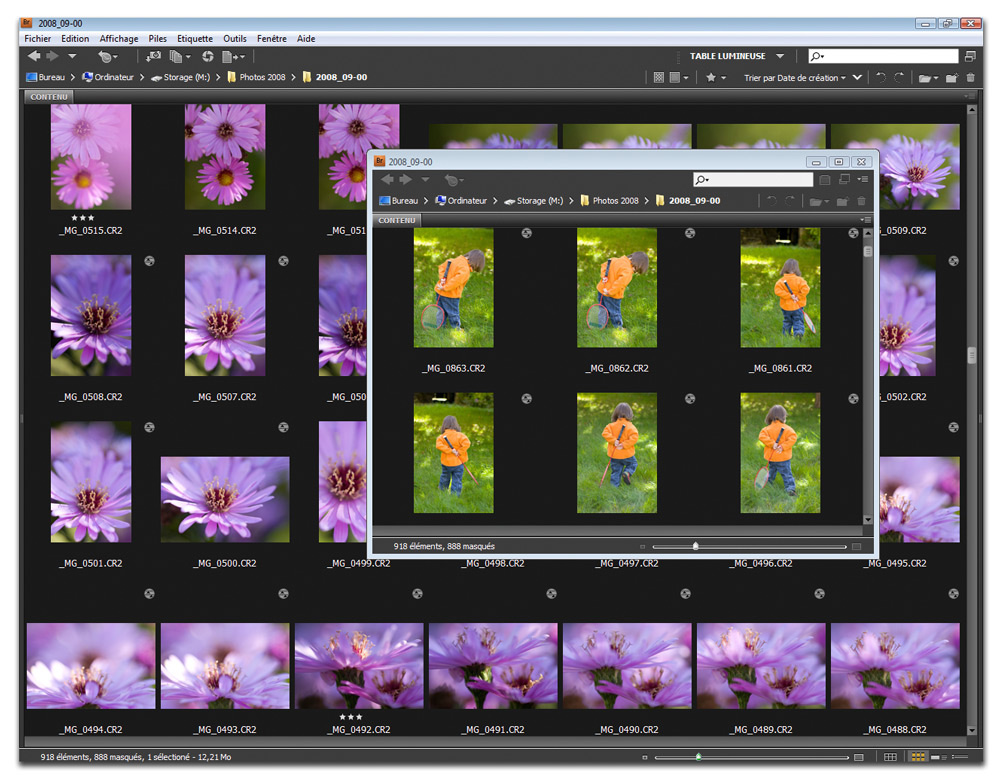Viewport: 1000px width, 780px height.
Task: Navigate to Ordinateur in floating window path
Action: coord(461,201)
